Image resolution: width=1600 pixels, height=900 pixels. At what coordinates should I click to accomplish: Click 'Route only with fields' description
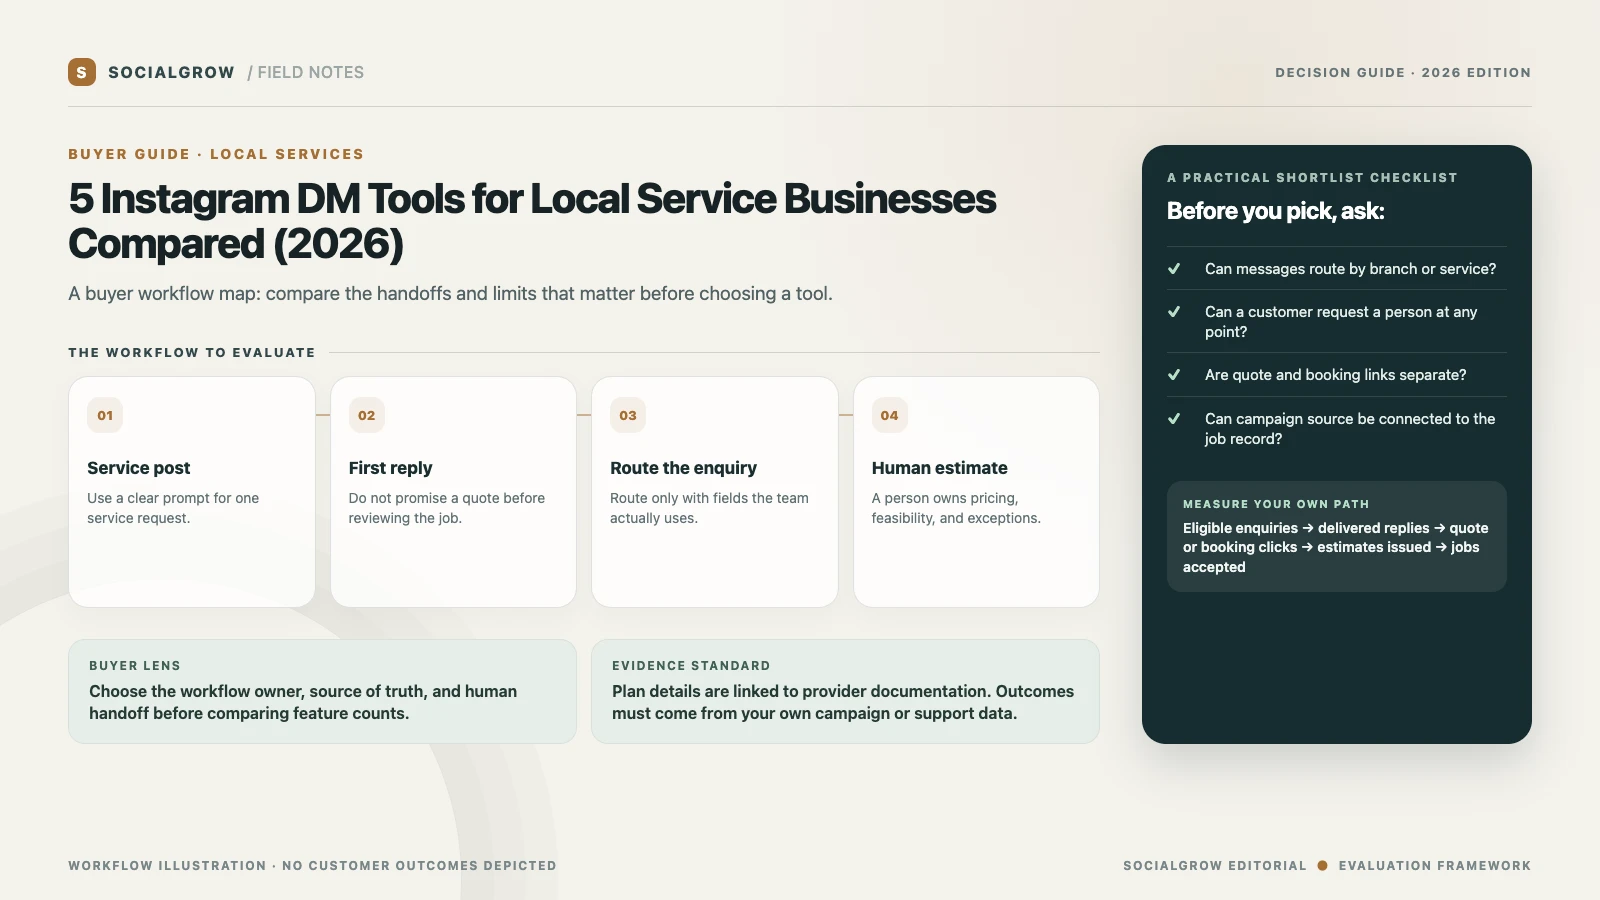coord(709,508)
